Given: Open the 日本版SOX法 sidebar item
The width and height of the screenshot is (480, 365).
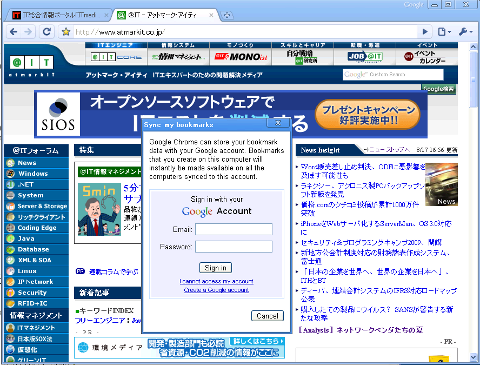Looking at the screenshot, I should click(37, 339).
